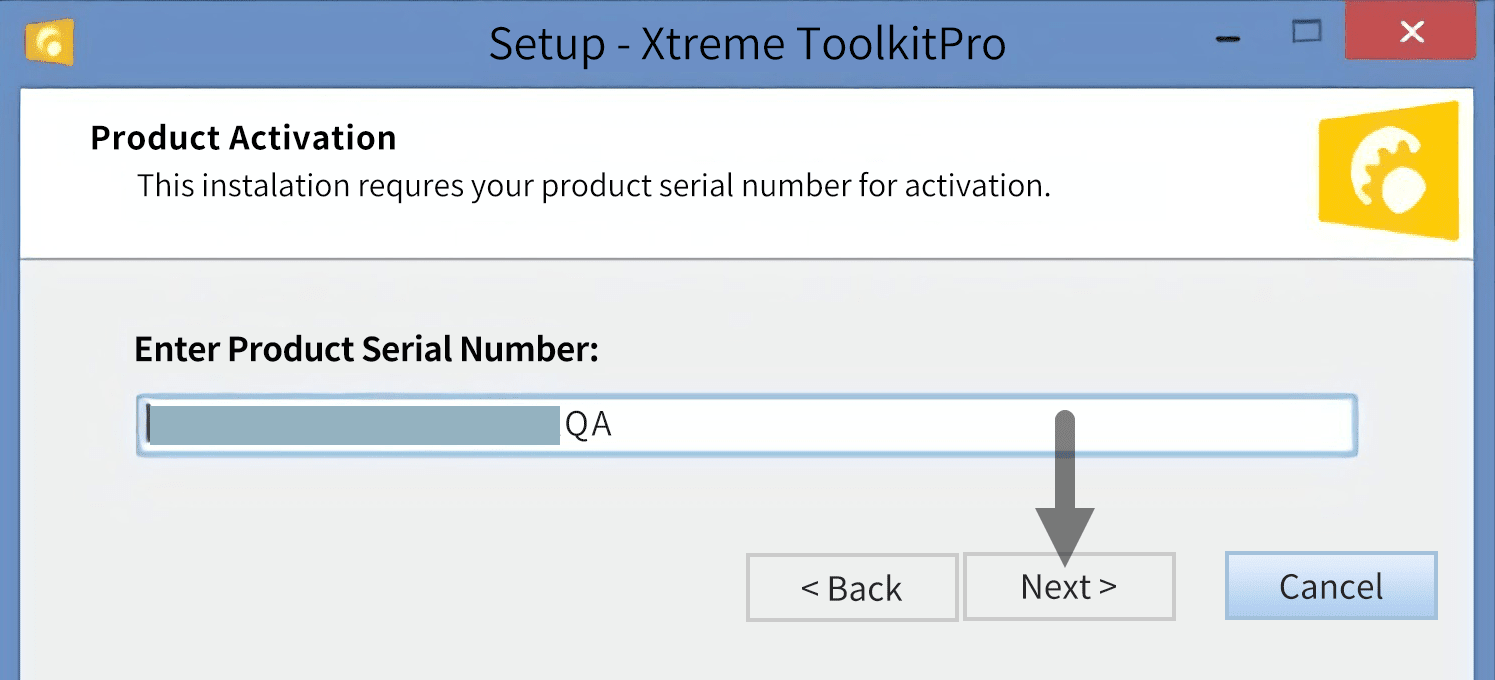Click empty gray area below Back button

point(851,652)
